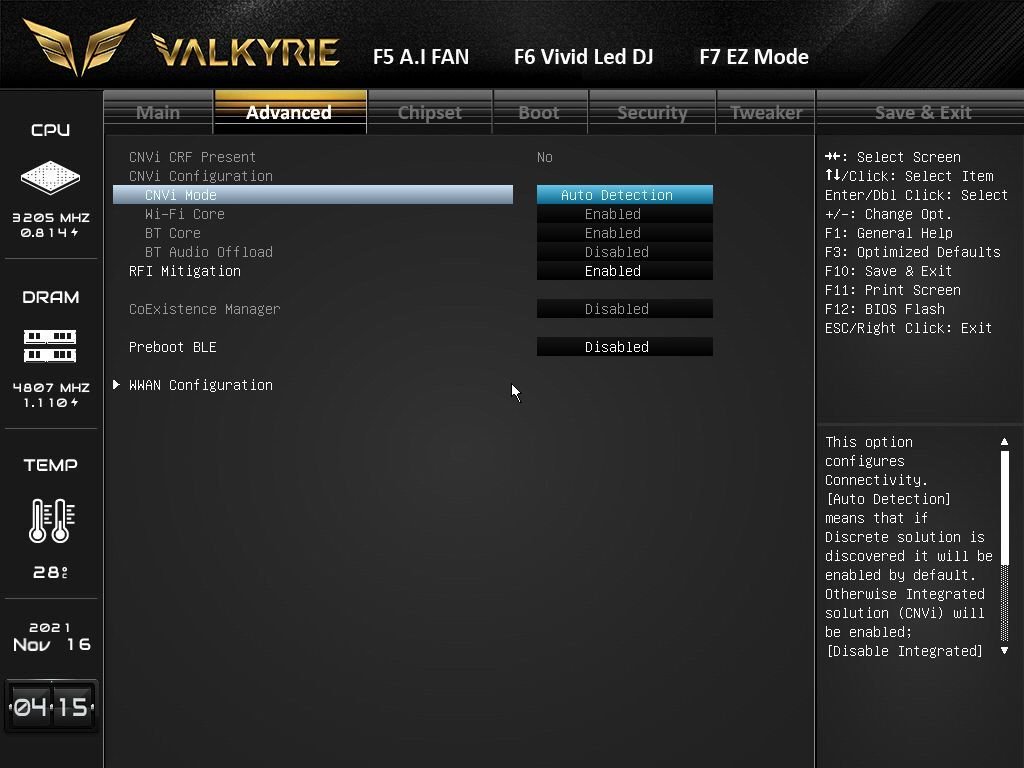Open the Boot tab
Image resolution: width=1024 pixels, height=768 pixels.
click(x=539, y=112)
